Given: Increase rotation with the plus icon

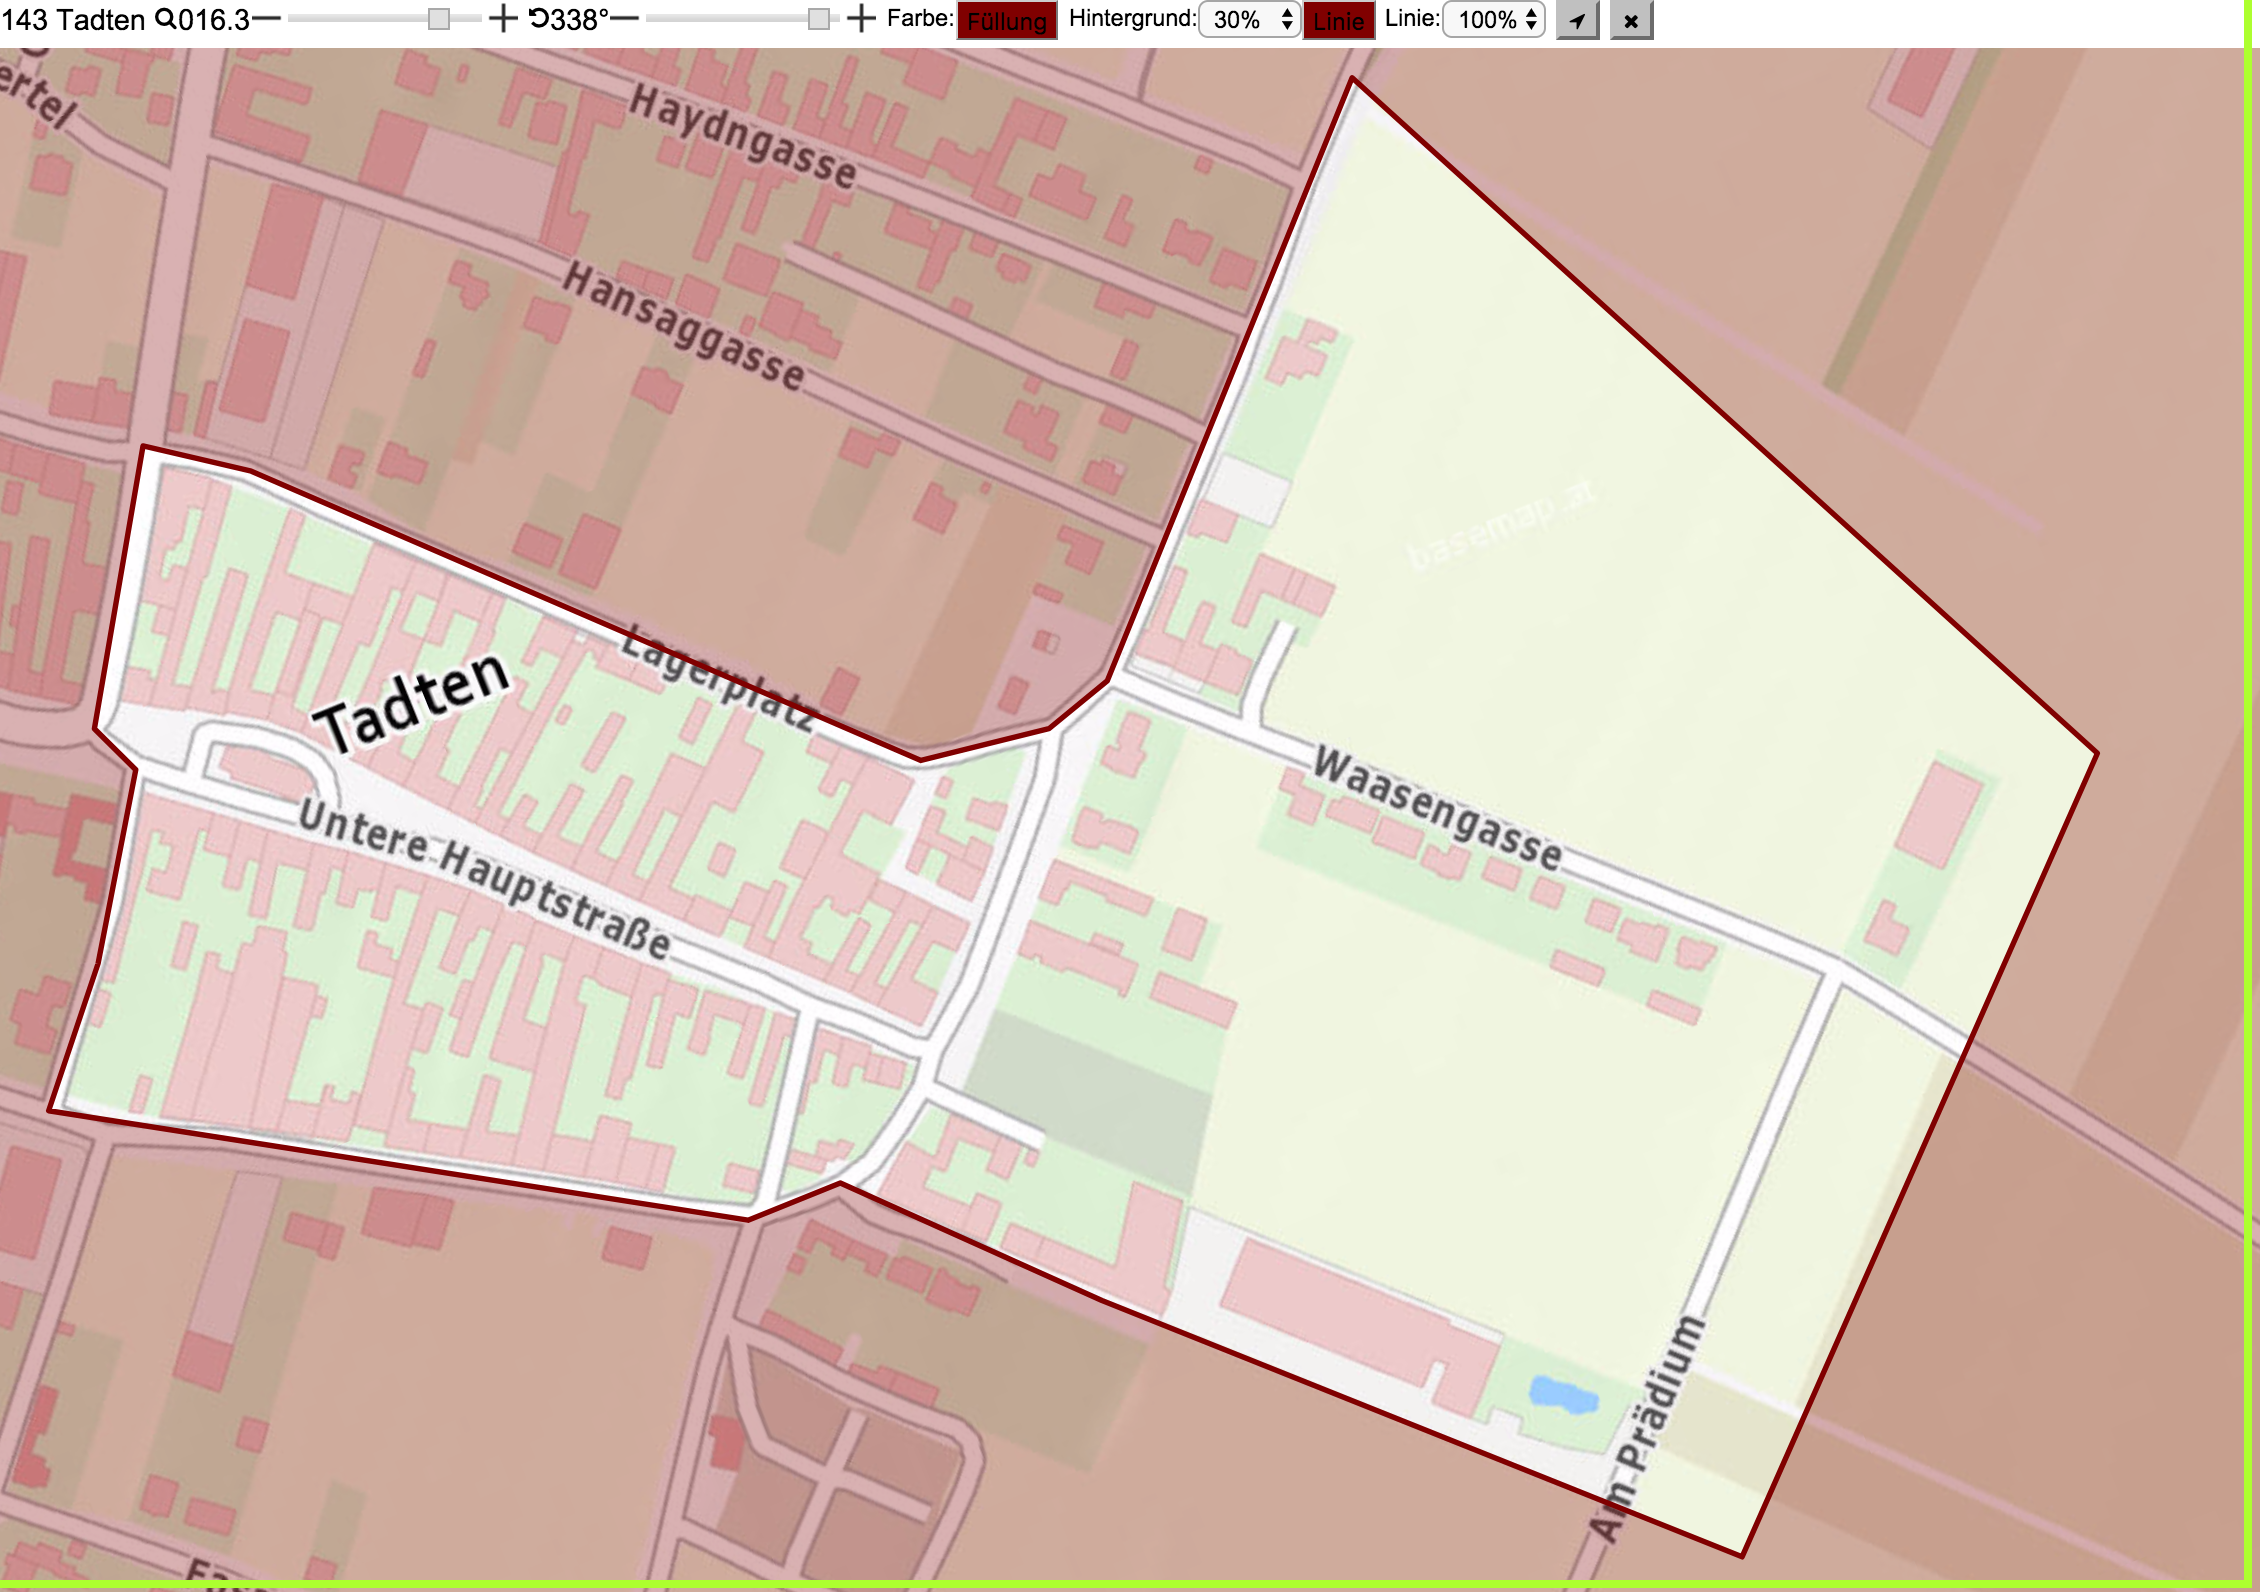Looking at the screenshot, I should (x=861, y=19).
